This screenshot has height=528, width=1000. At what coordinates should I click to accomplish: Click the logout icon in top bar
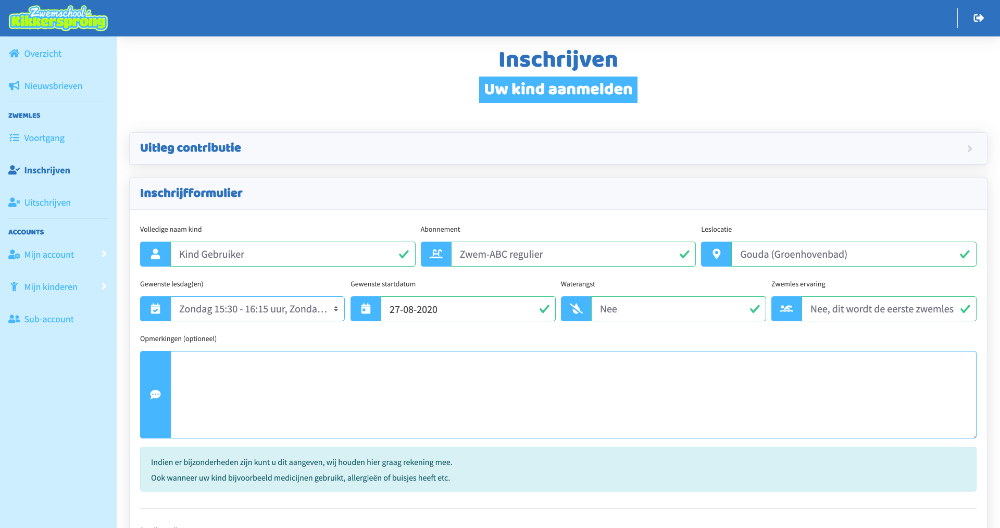(x=978, y=18)
